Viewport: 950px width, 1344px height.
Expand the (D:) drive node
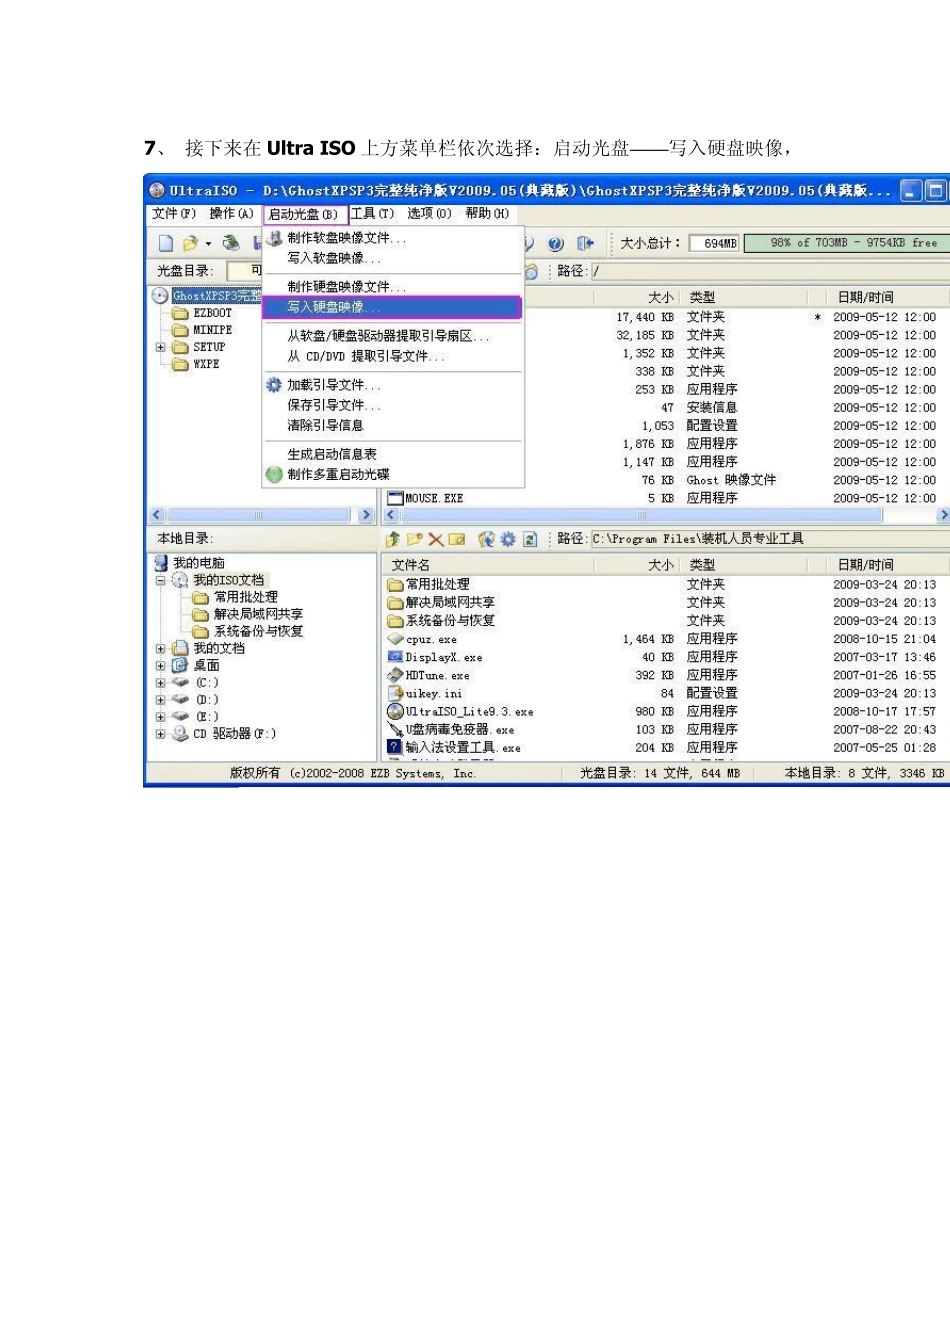pyautogui.click(x=160, y=699)
